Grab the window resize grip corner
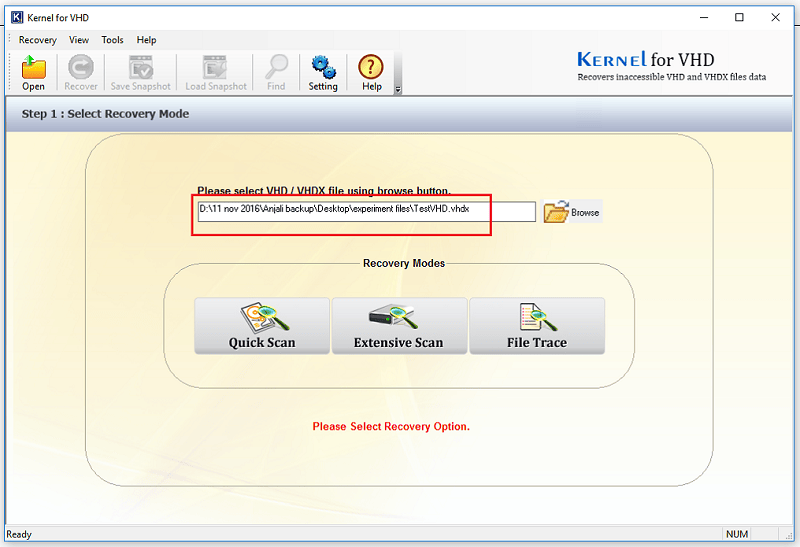 pos(789,535)
